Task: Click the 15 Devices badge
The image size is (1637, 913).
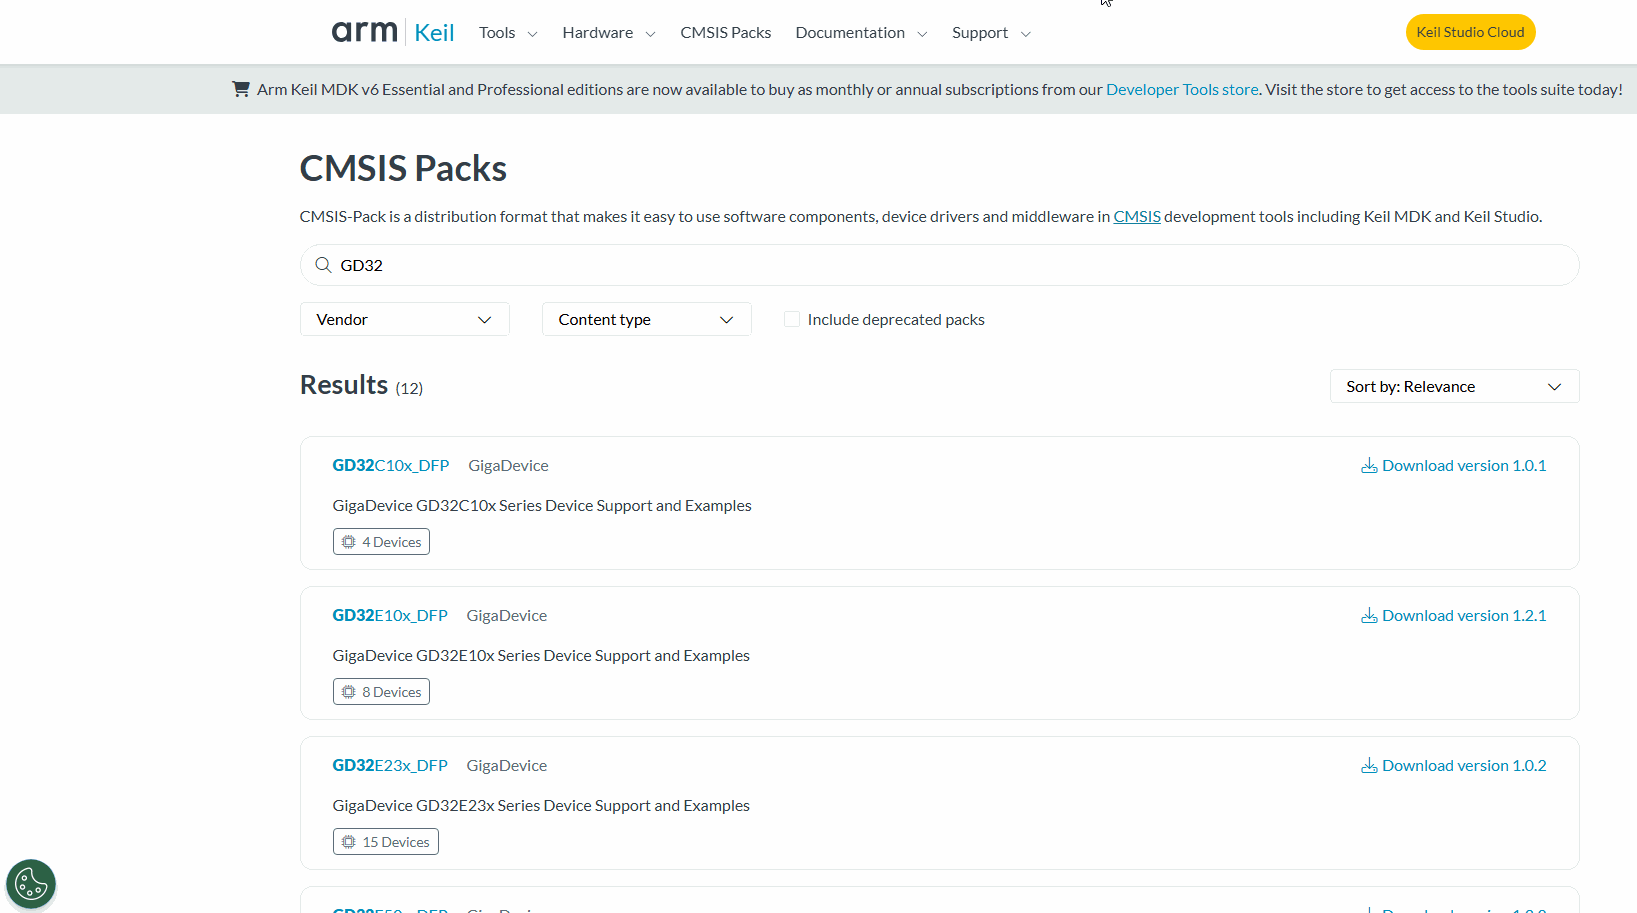Action: click(x=386, y=842)
